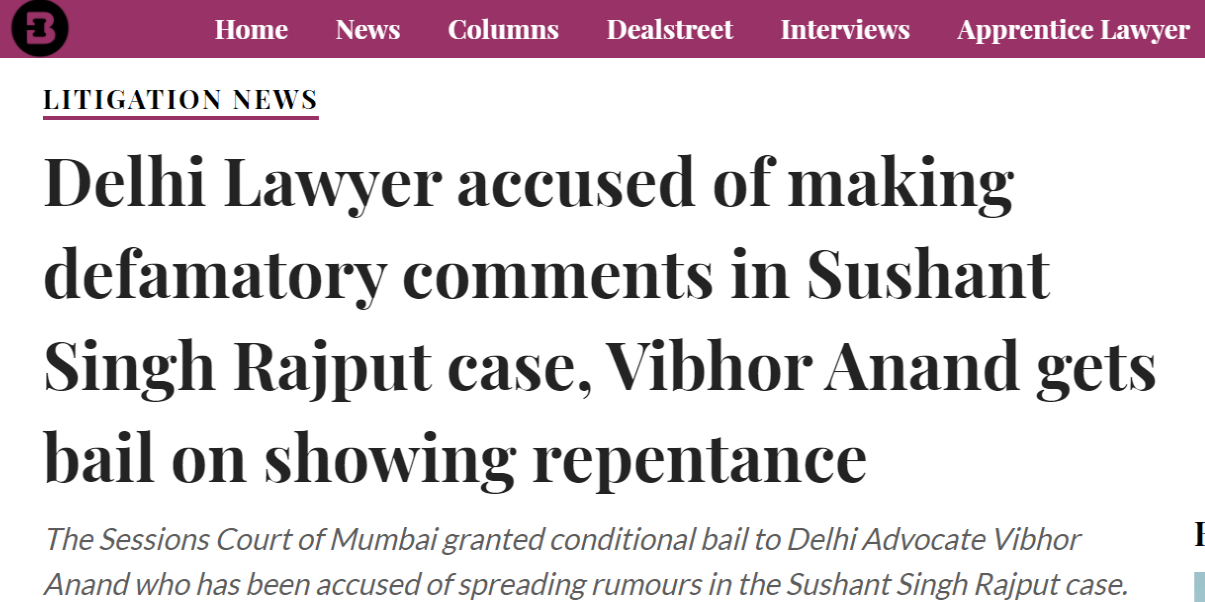Open the Home menu item
Viewport: 1205px width, 602px height.
[x=251, y=30]
